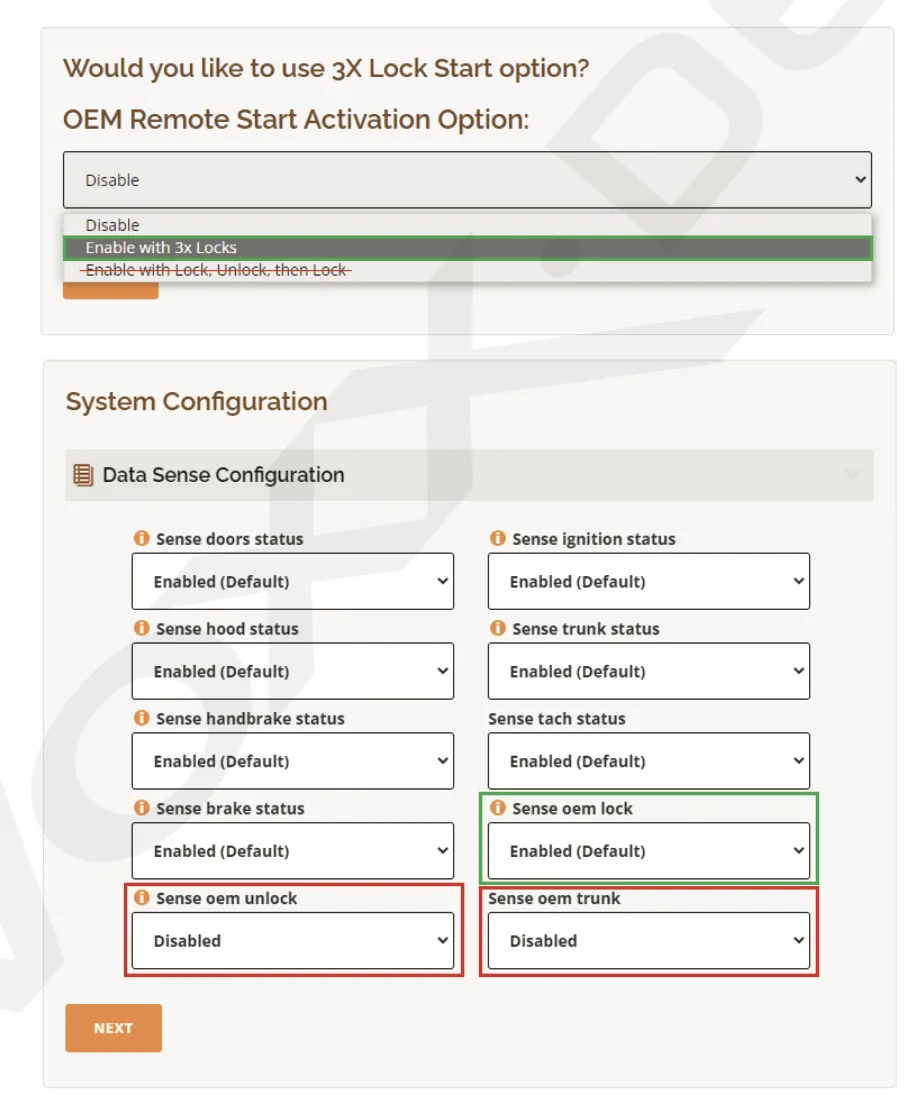The width and height of the screenshot is (914, 1114).
Task: Click info icon beside Sense ignition status
Action: [x=498, y=539]
